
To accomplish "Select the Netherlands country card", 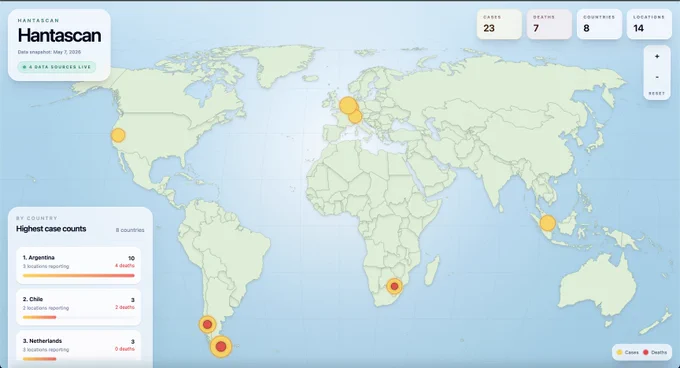I will click(x=78, y=346).
